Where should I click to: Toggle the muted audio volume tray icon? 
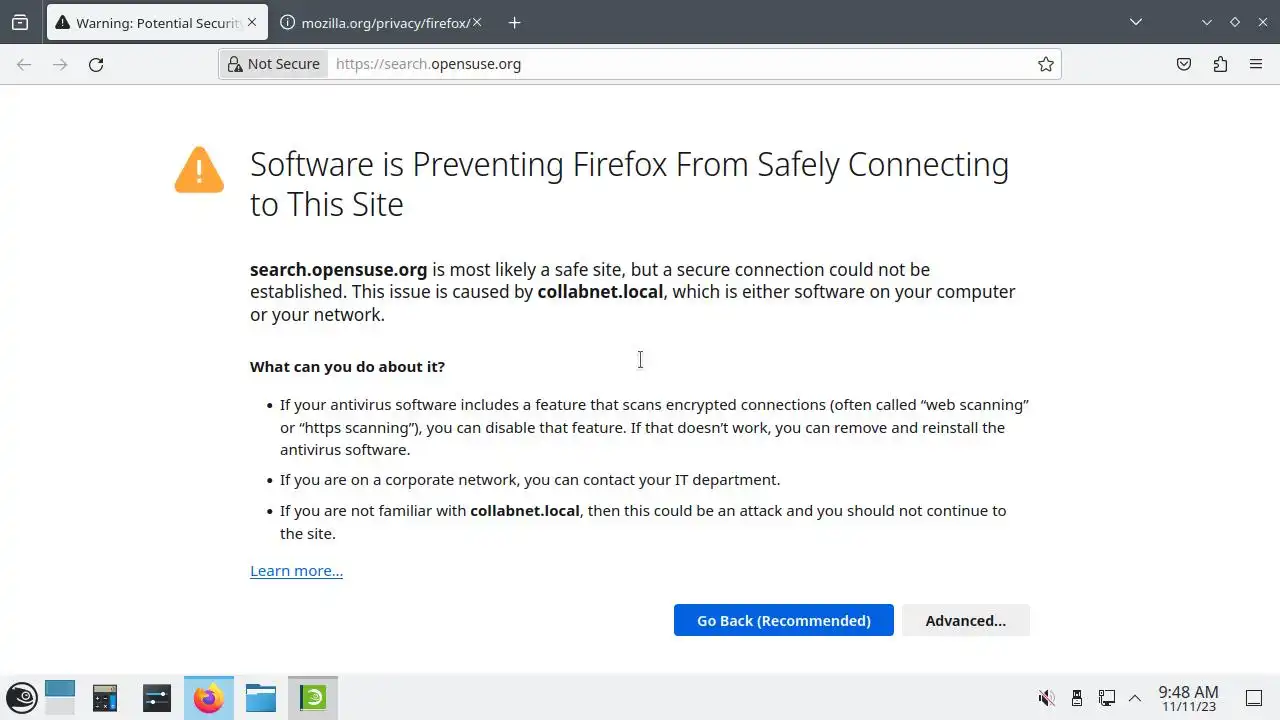click(1046, 698)
